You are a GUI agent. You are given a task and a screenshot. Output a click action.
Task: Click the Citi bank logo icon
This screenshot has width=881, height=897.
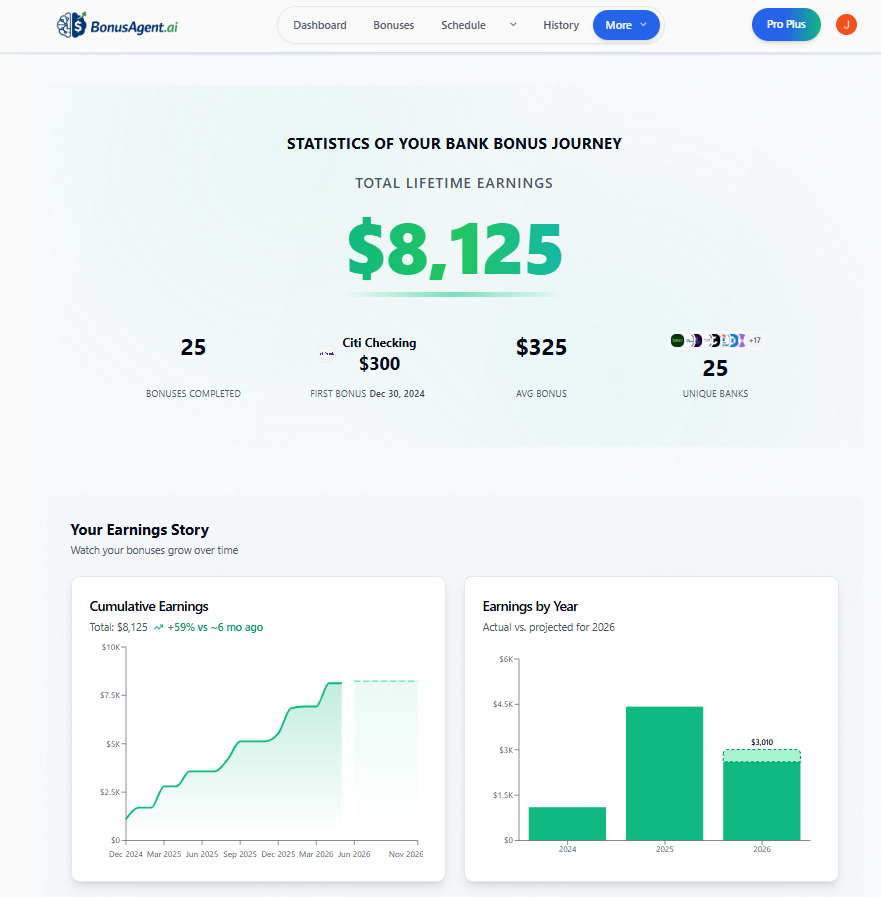point(327,354)
